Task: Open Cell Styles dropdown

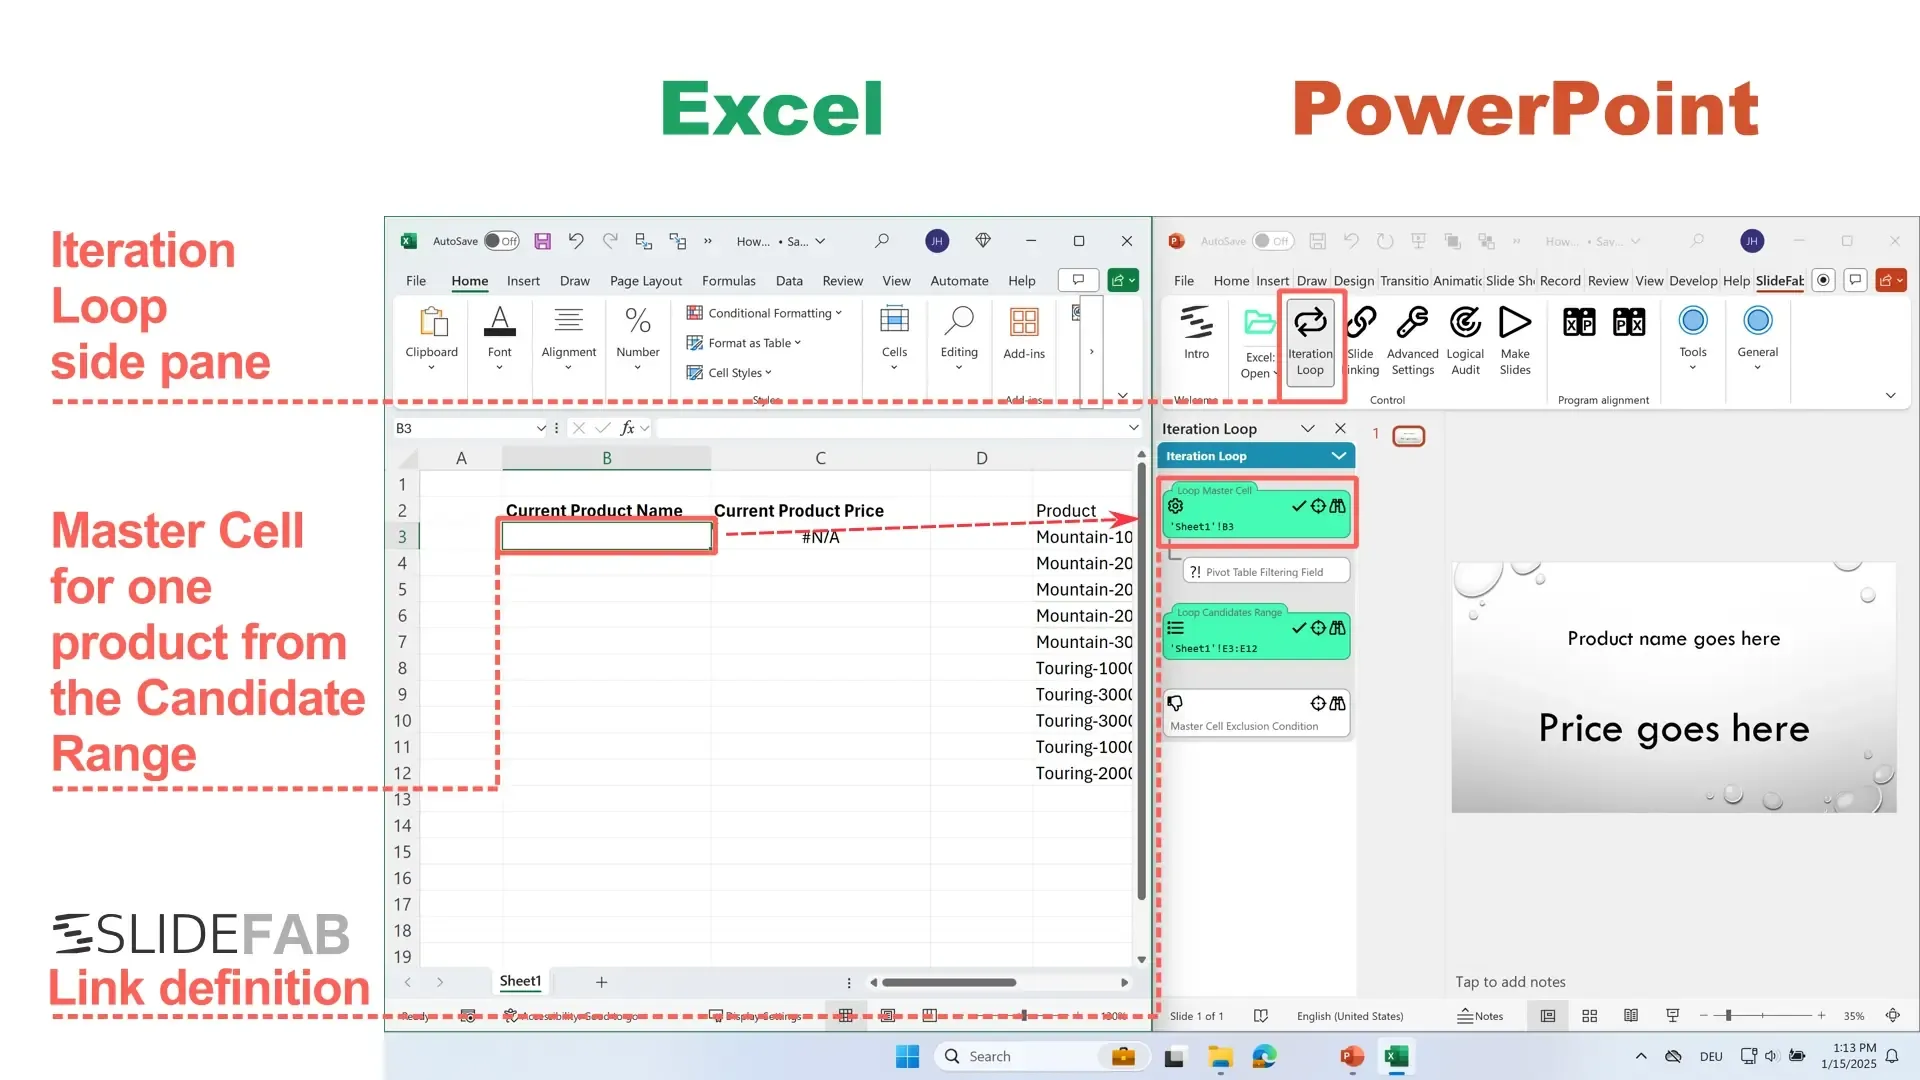Action: 729,373
